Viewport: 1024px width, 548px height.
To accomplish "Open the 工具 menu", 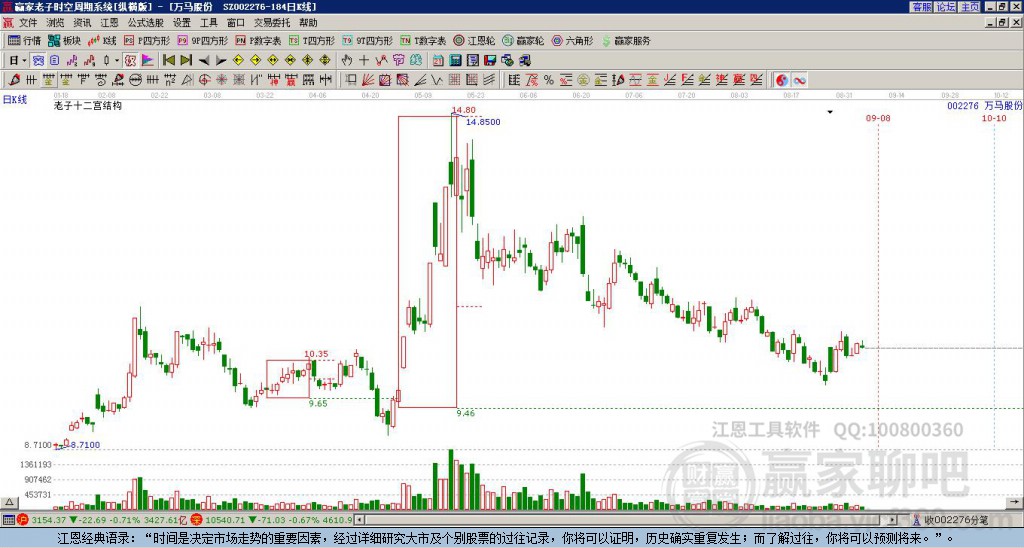I will (208, 23).
